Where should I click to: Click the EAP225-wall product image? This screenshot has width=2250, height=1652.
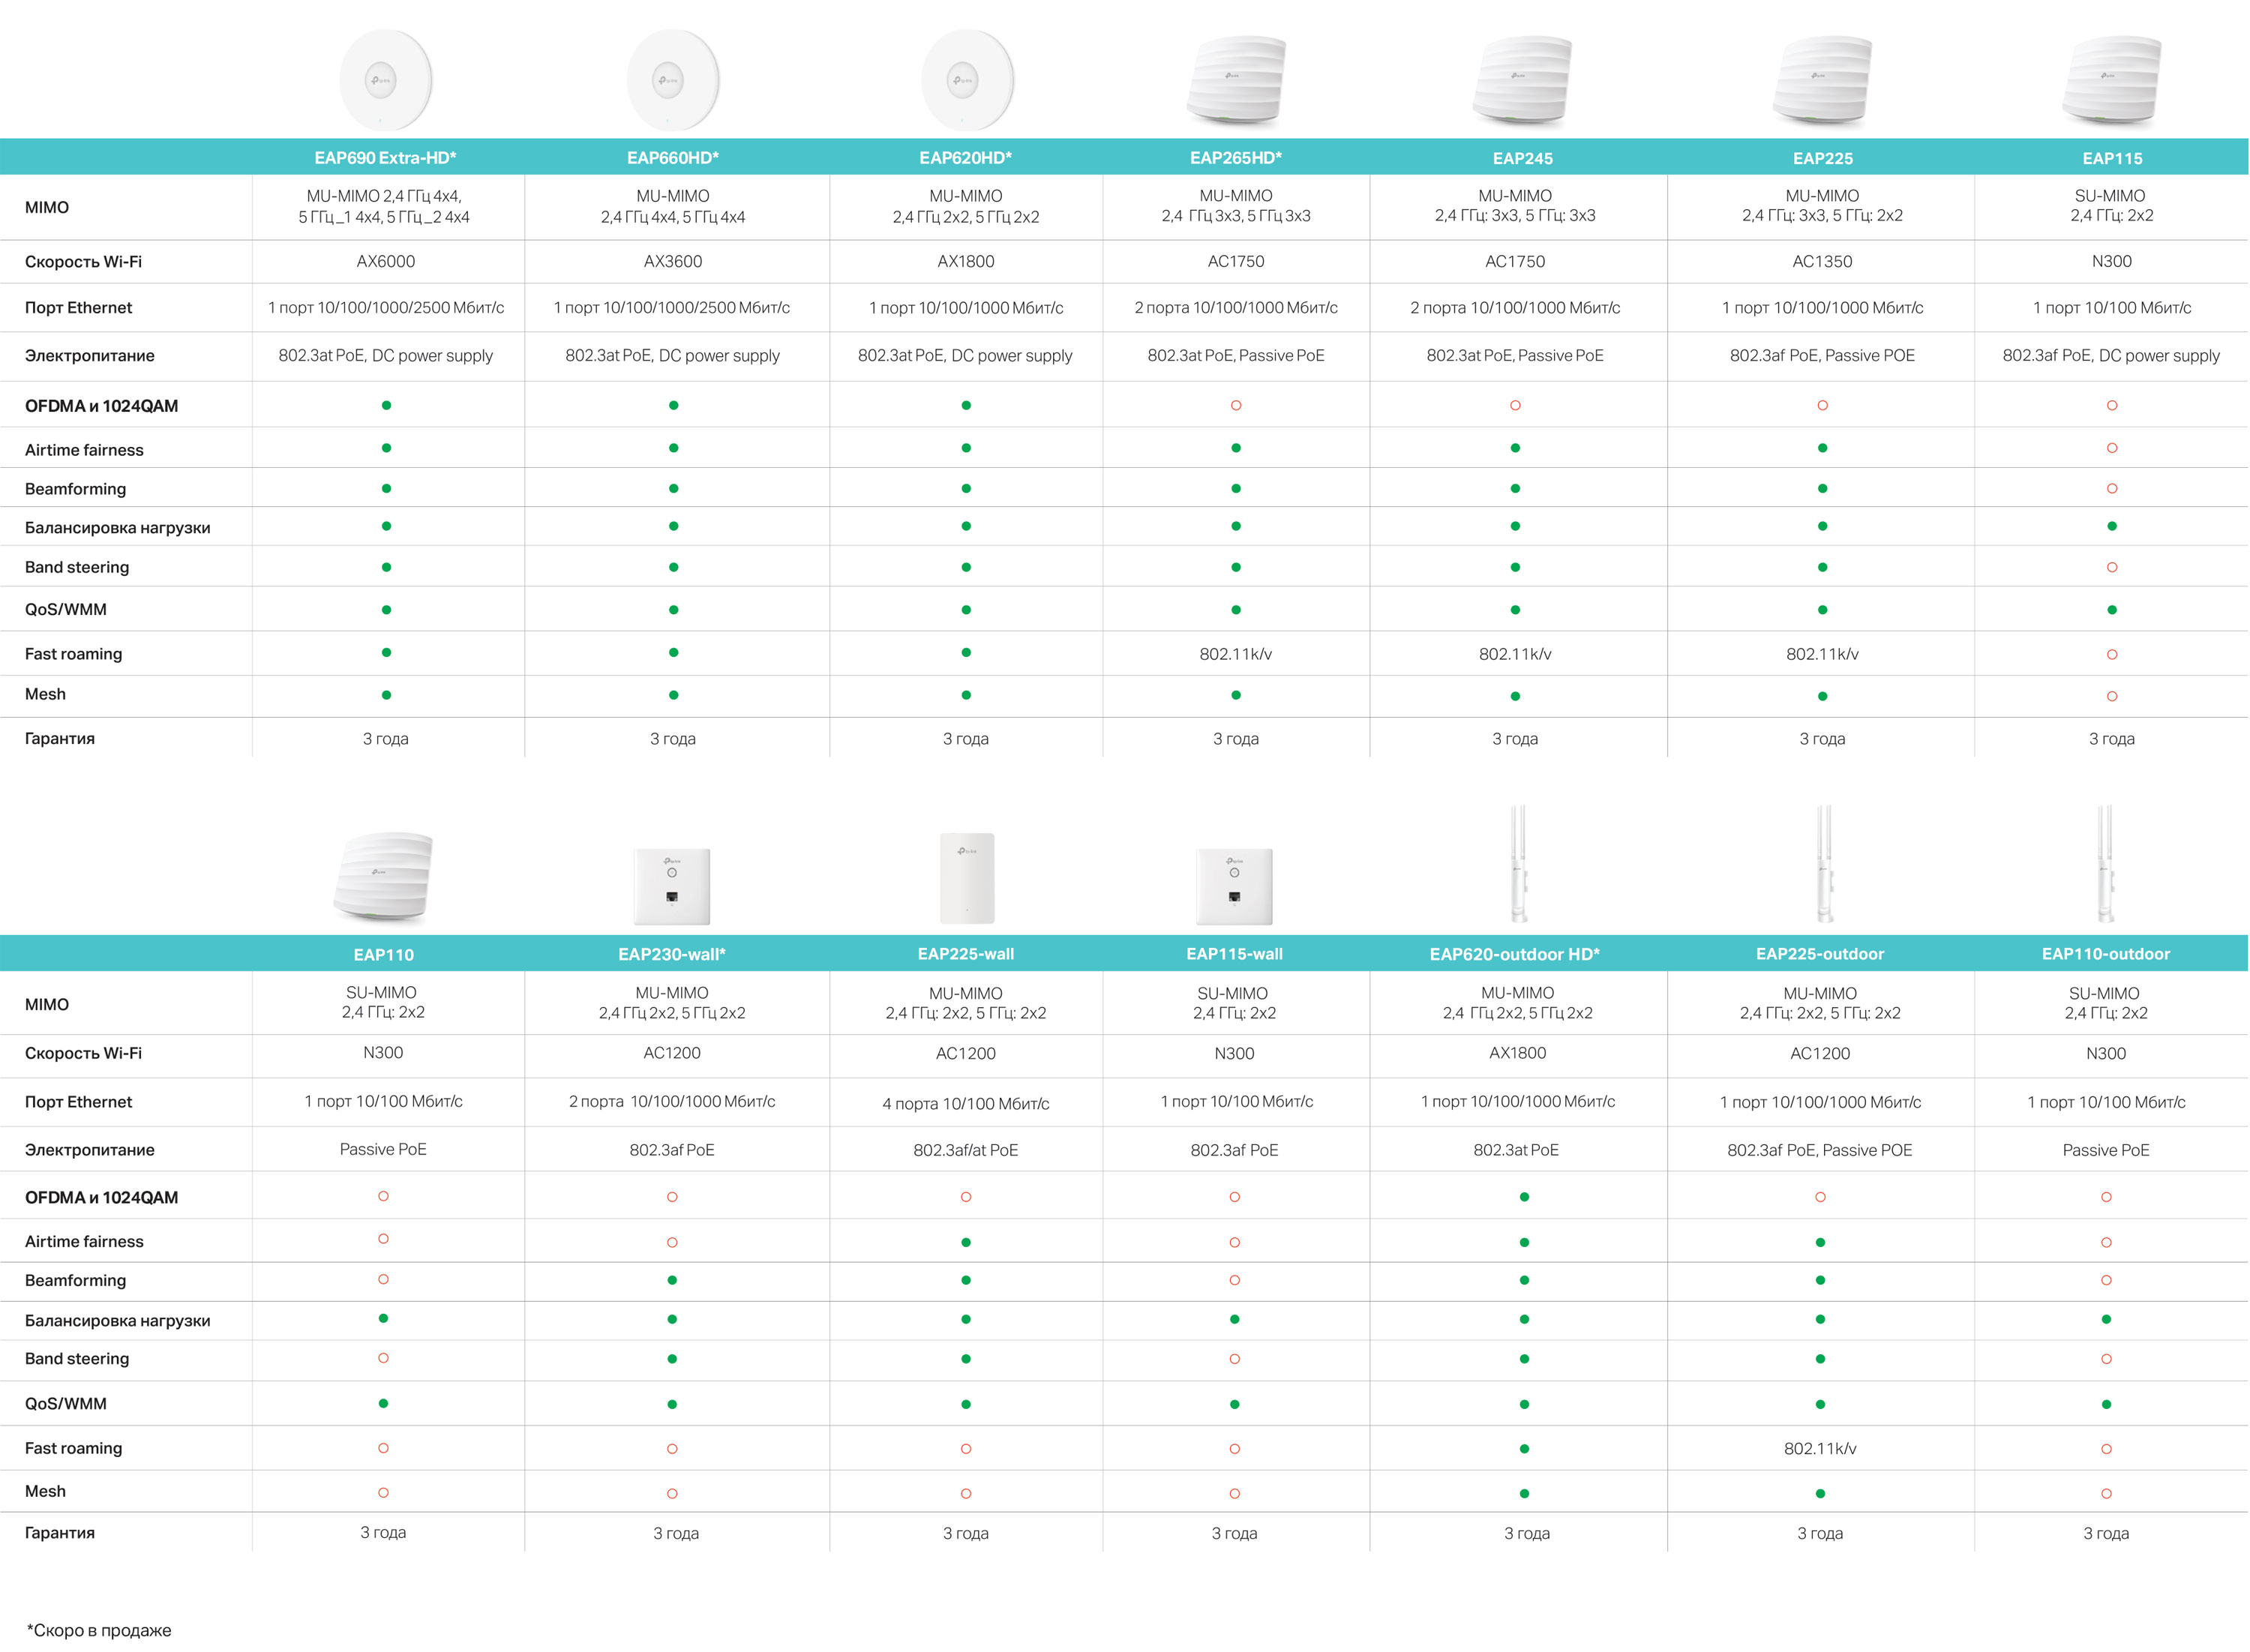[x=966, y=878]
